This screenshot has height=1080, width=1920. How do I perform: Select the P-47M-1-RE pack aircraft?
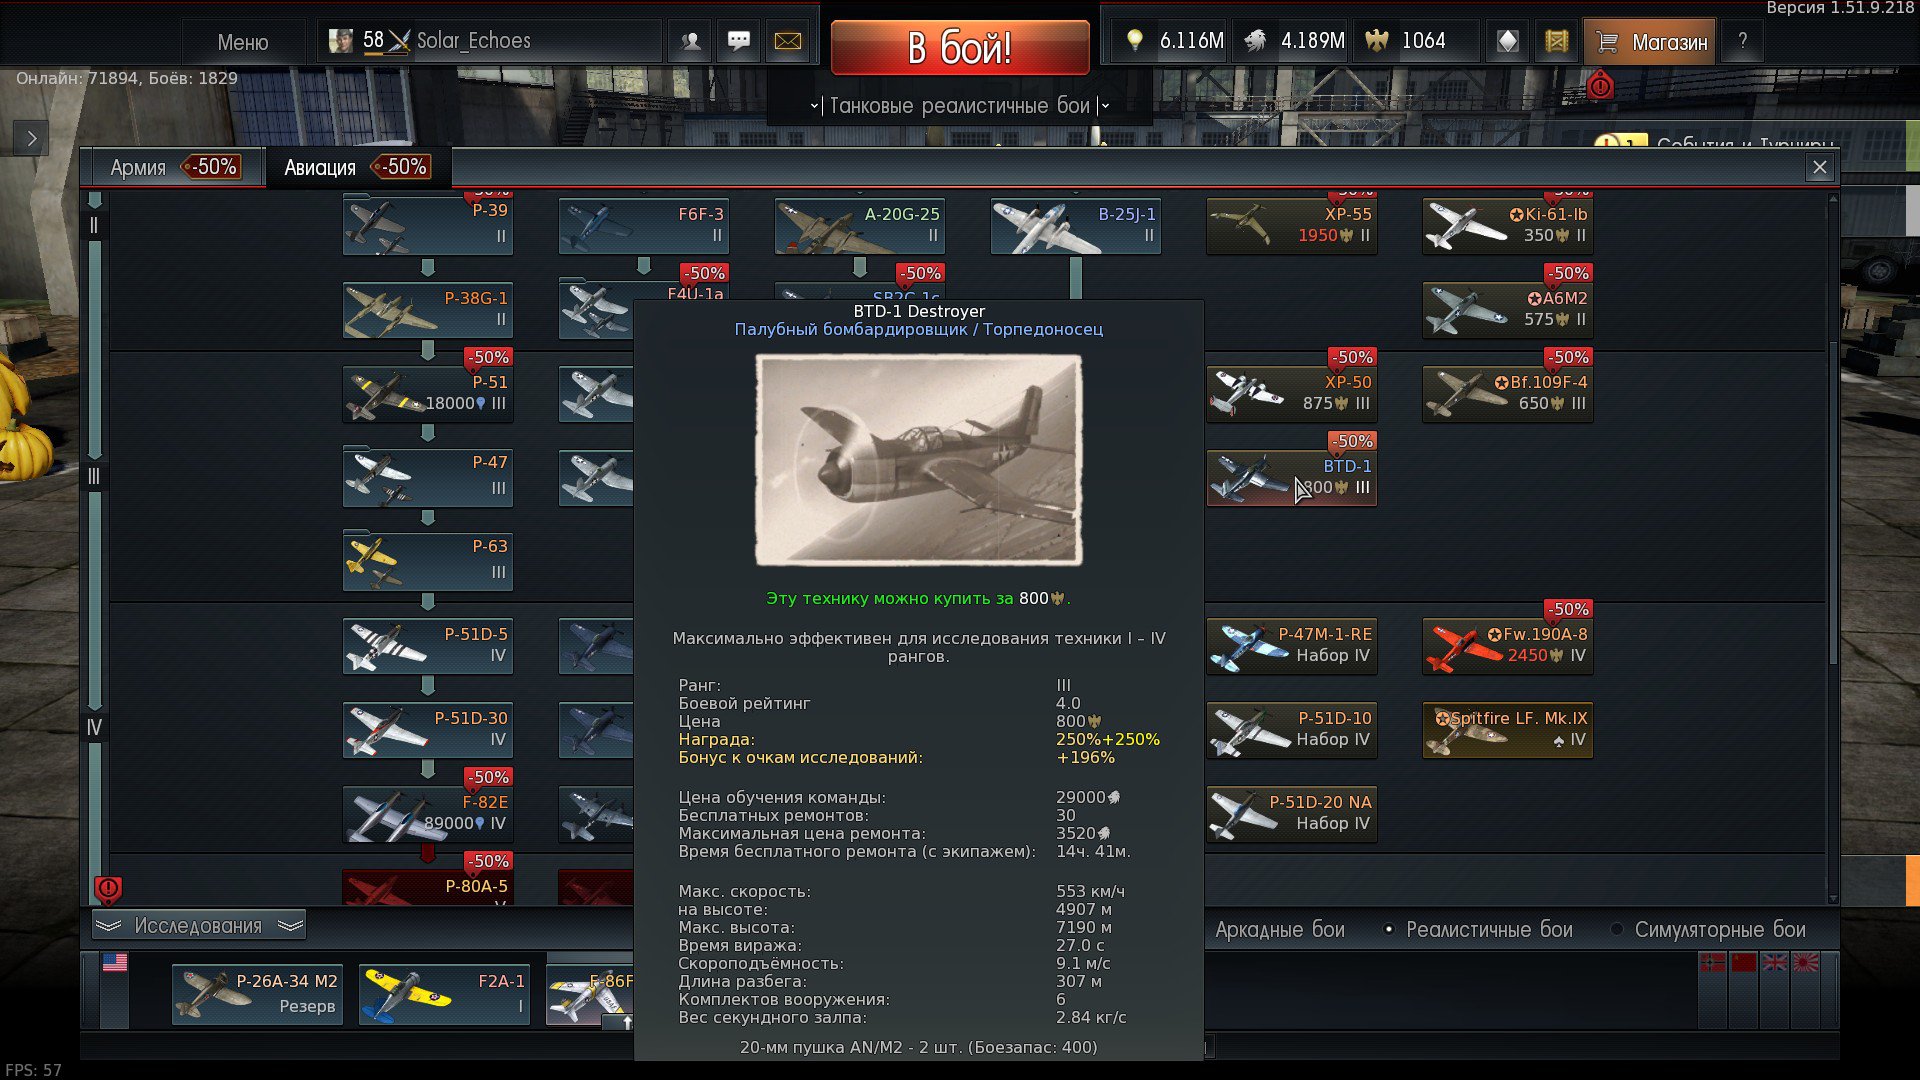coord(1292,645)
